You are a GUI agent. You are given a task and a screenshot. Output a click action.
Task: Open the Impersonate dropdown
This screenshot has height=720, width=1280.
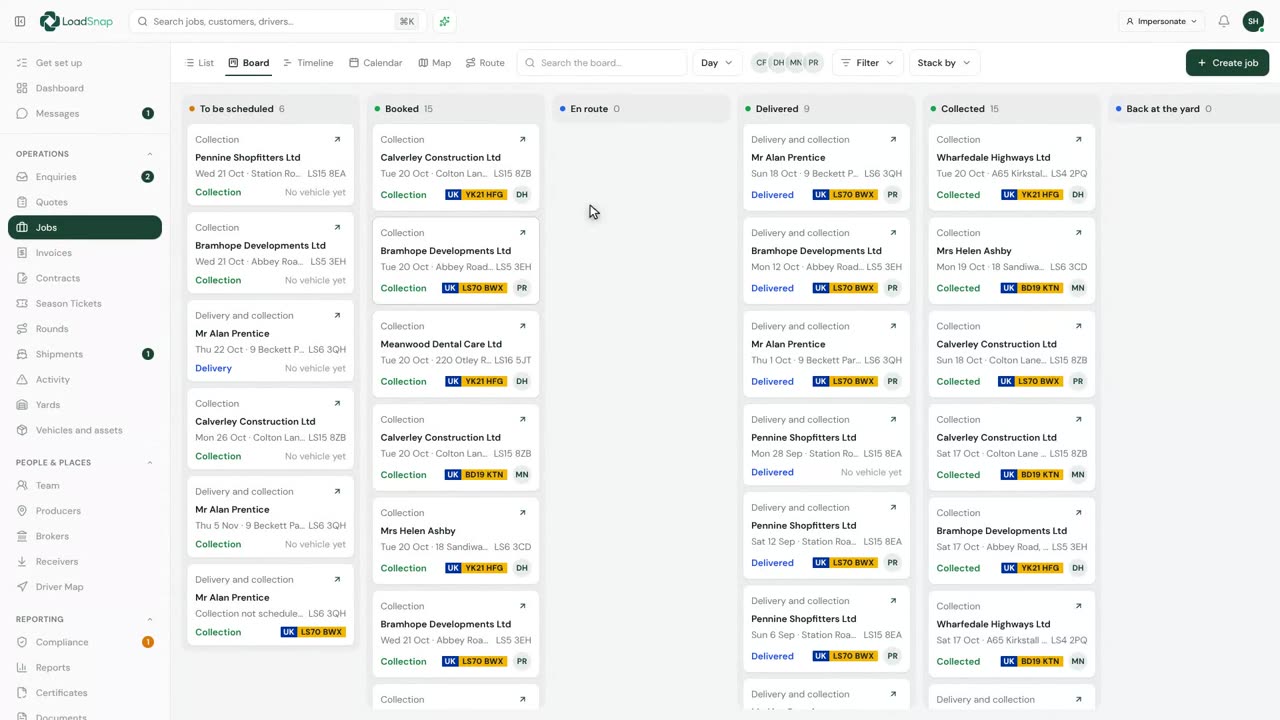(x=1161, y=21)
